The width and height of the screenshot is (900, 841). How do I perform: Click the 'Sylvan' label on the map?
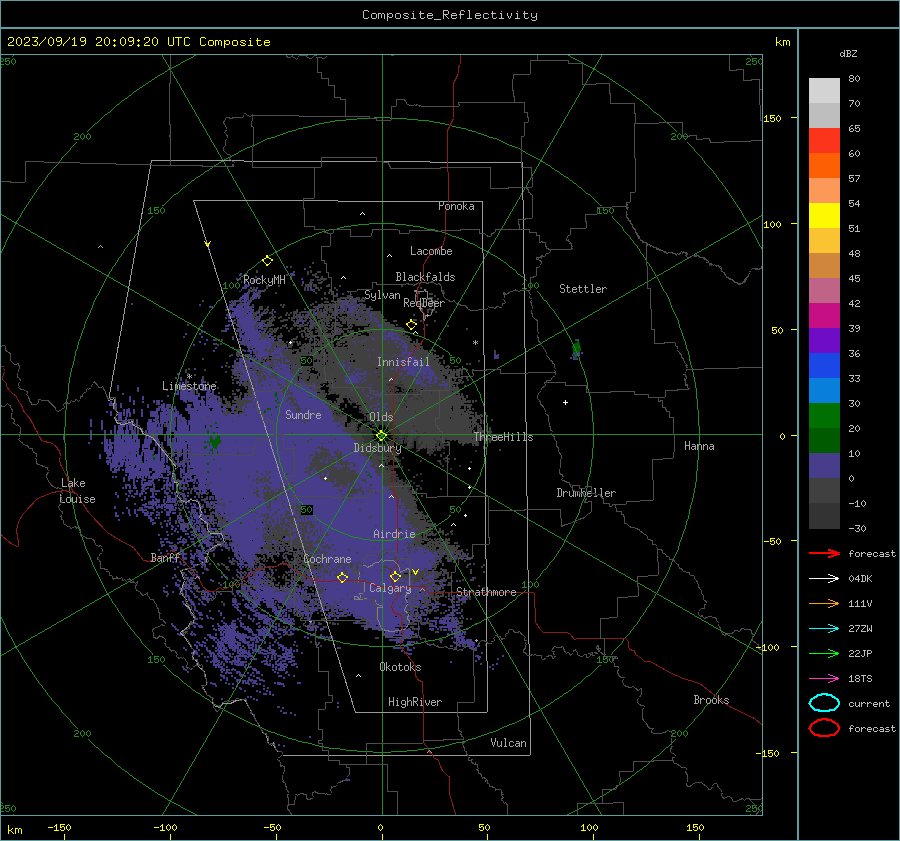[382, 295]
